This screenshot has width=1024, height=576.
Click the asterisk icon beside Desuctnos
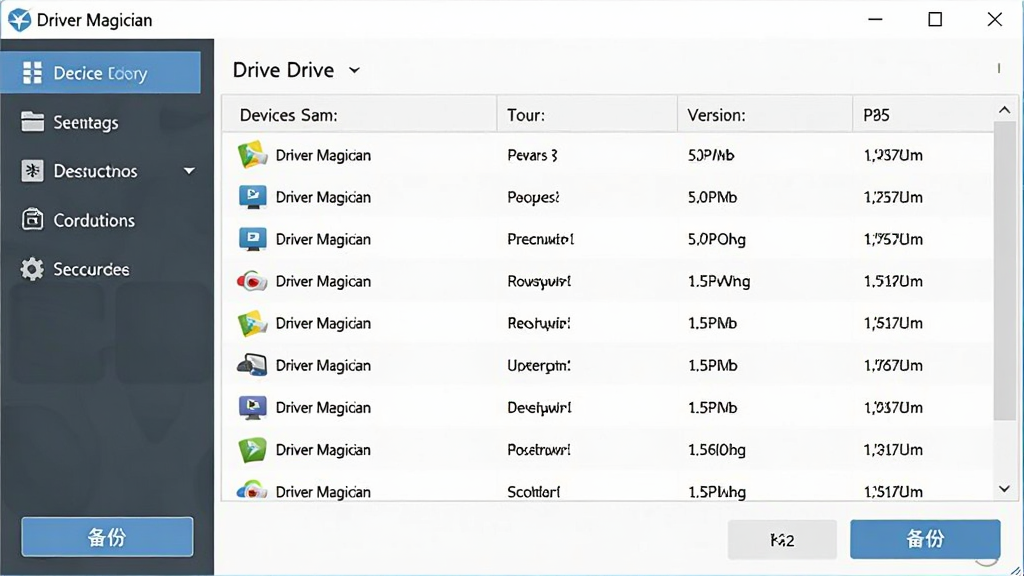(x=32, y=170)
